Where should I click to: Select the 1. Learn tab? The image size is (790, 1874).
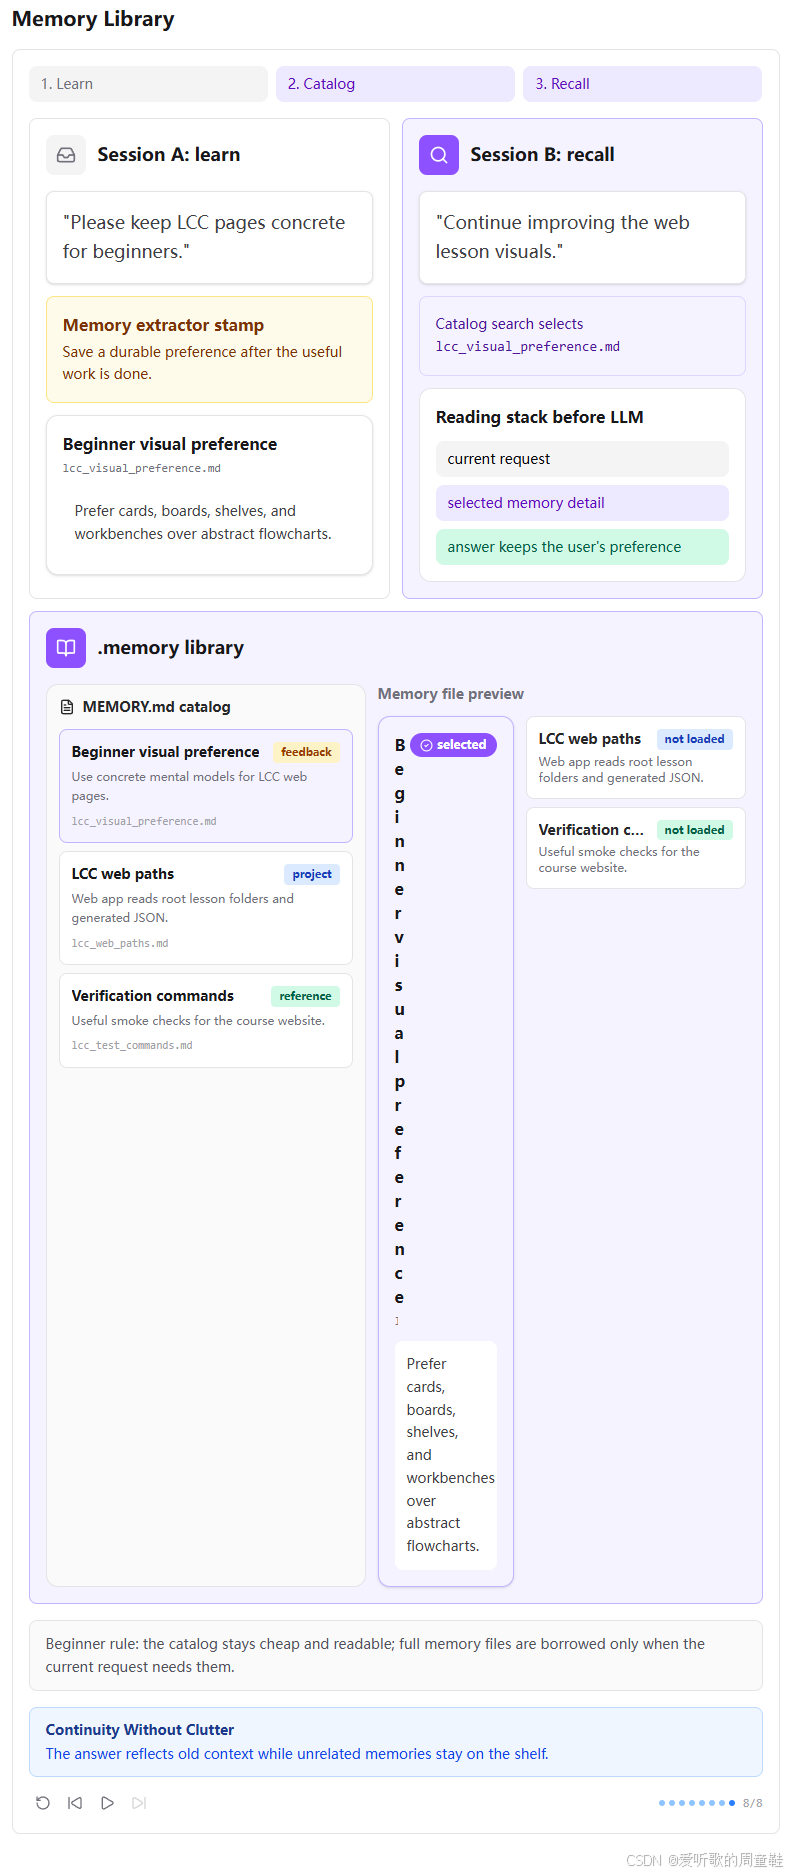148,84
